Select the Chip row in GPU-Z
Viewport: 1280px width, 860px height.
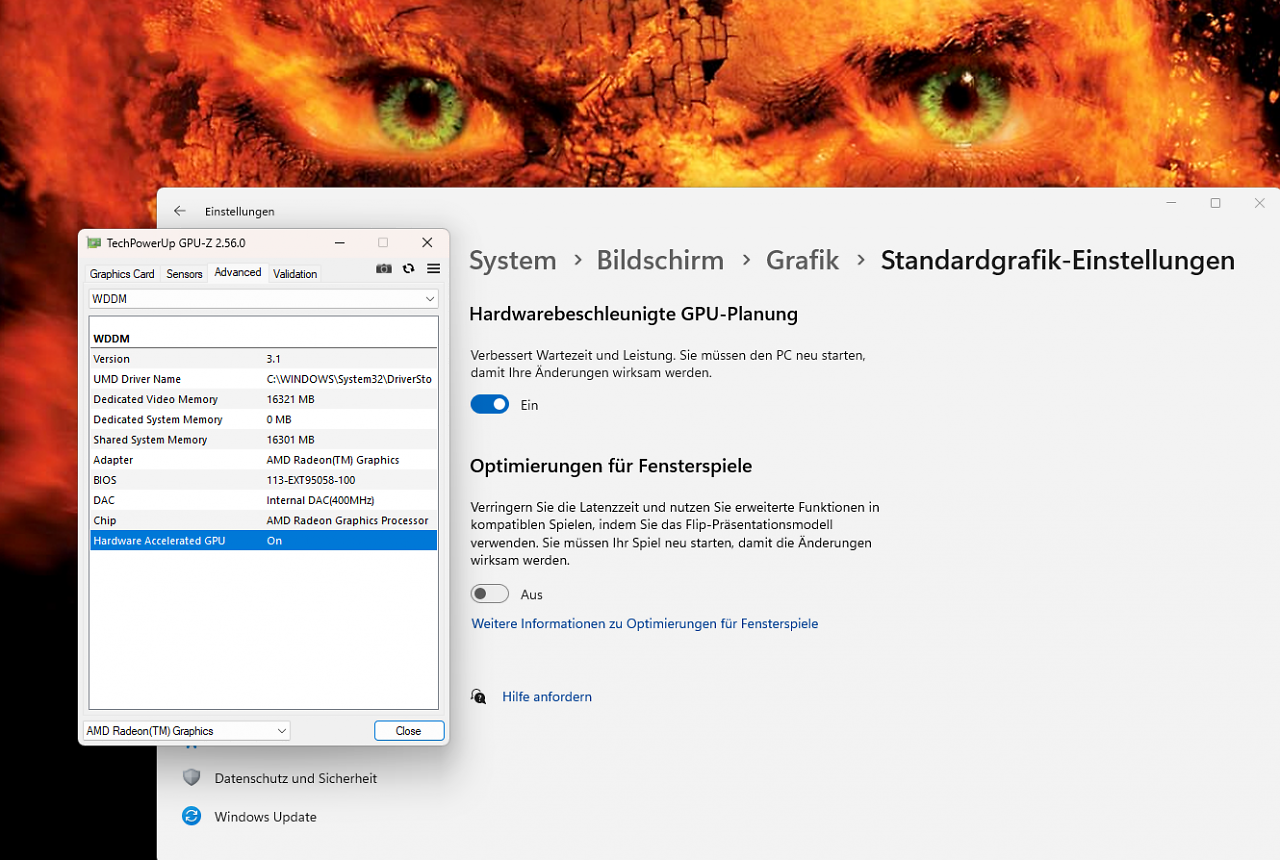[x=264, y=520]
